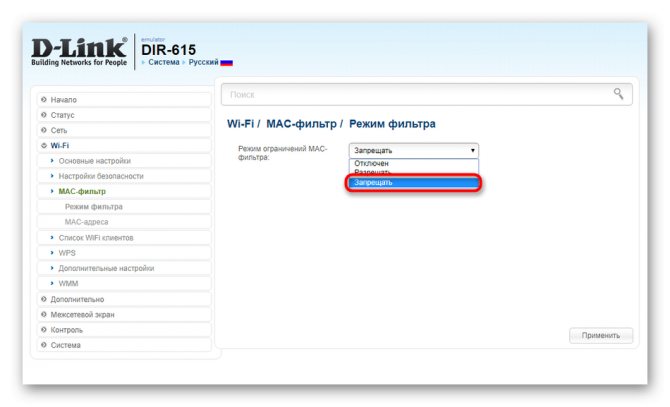The width and height of the screenshot is (670, 407).
Task: Open Основные настройки under Wi-Fi
Action: 124,161
